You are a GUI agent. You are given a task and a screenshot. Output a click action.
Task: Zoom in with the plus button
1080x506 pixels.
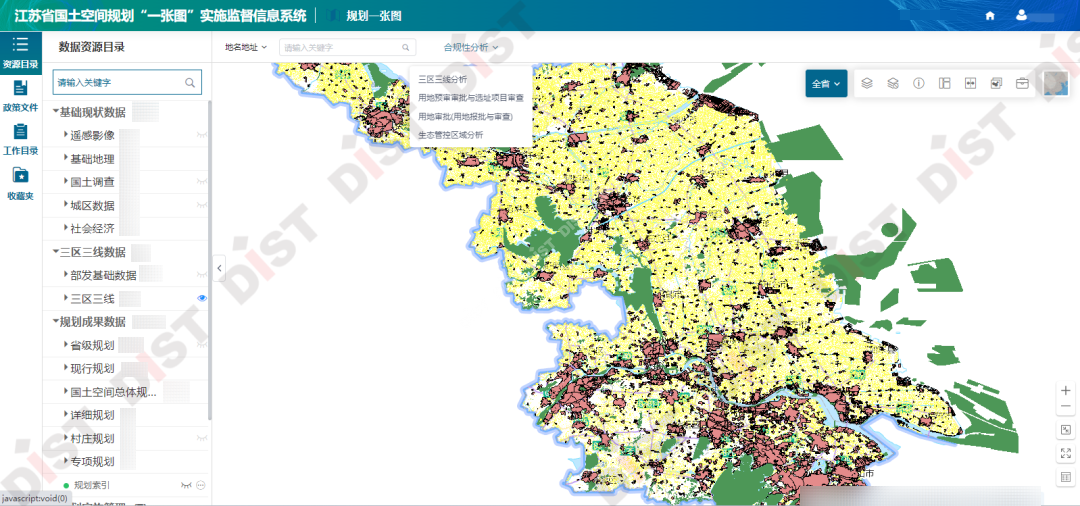pos(1066,390)
